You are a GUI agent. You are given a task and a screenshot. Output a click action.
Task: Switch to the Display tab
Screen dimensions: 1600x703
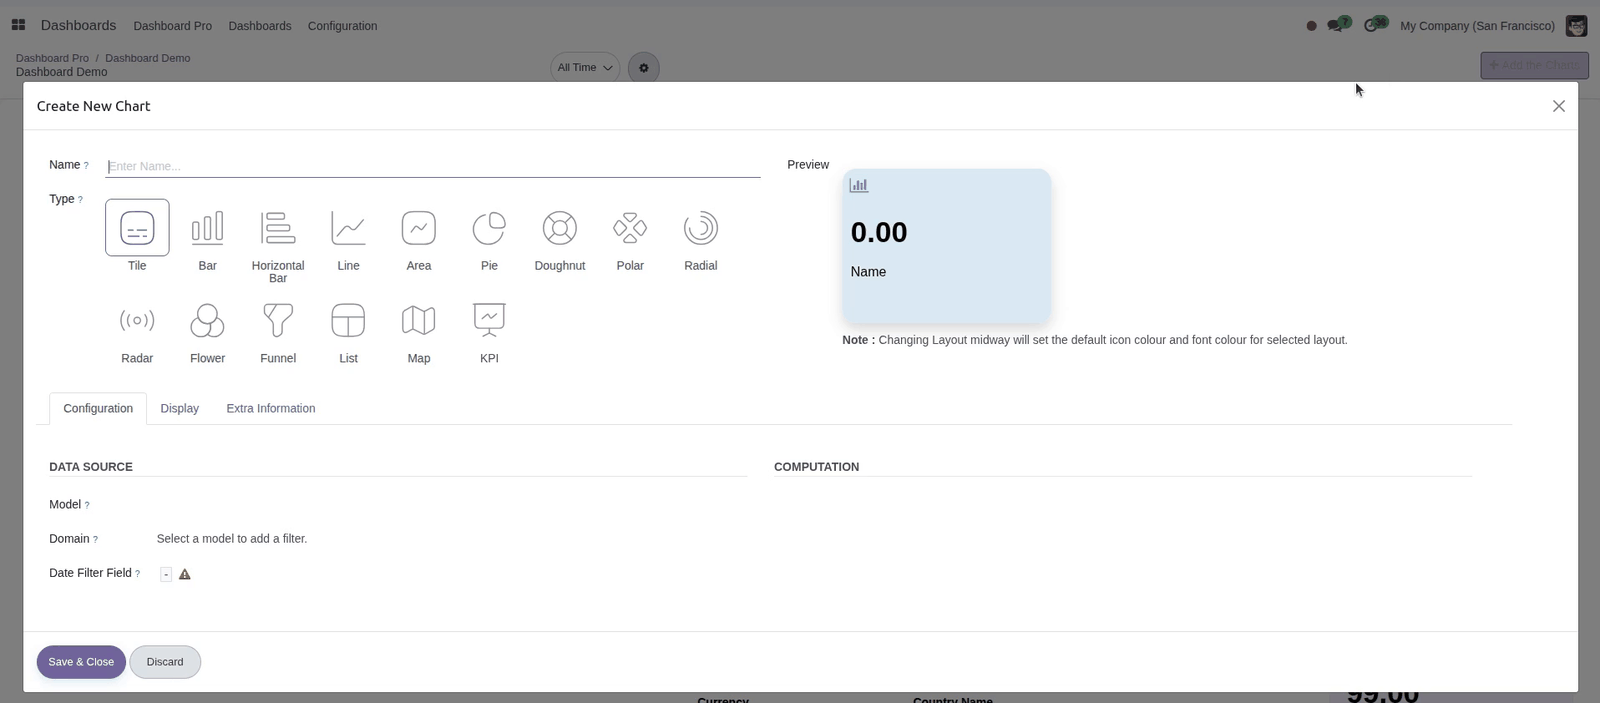tap(180, 408)
